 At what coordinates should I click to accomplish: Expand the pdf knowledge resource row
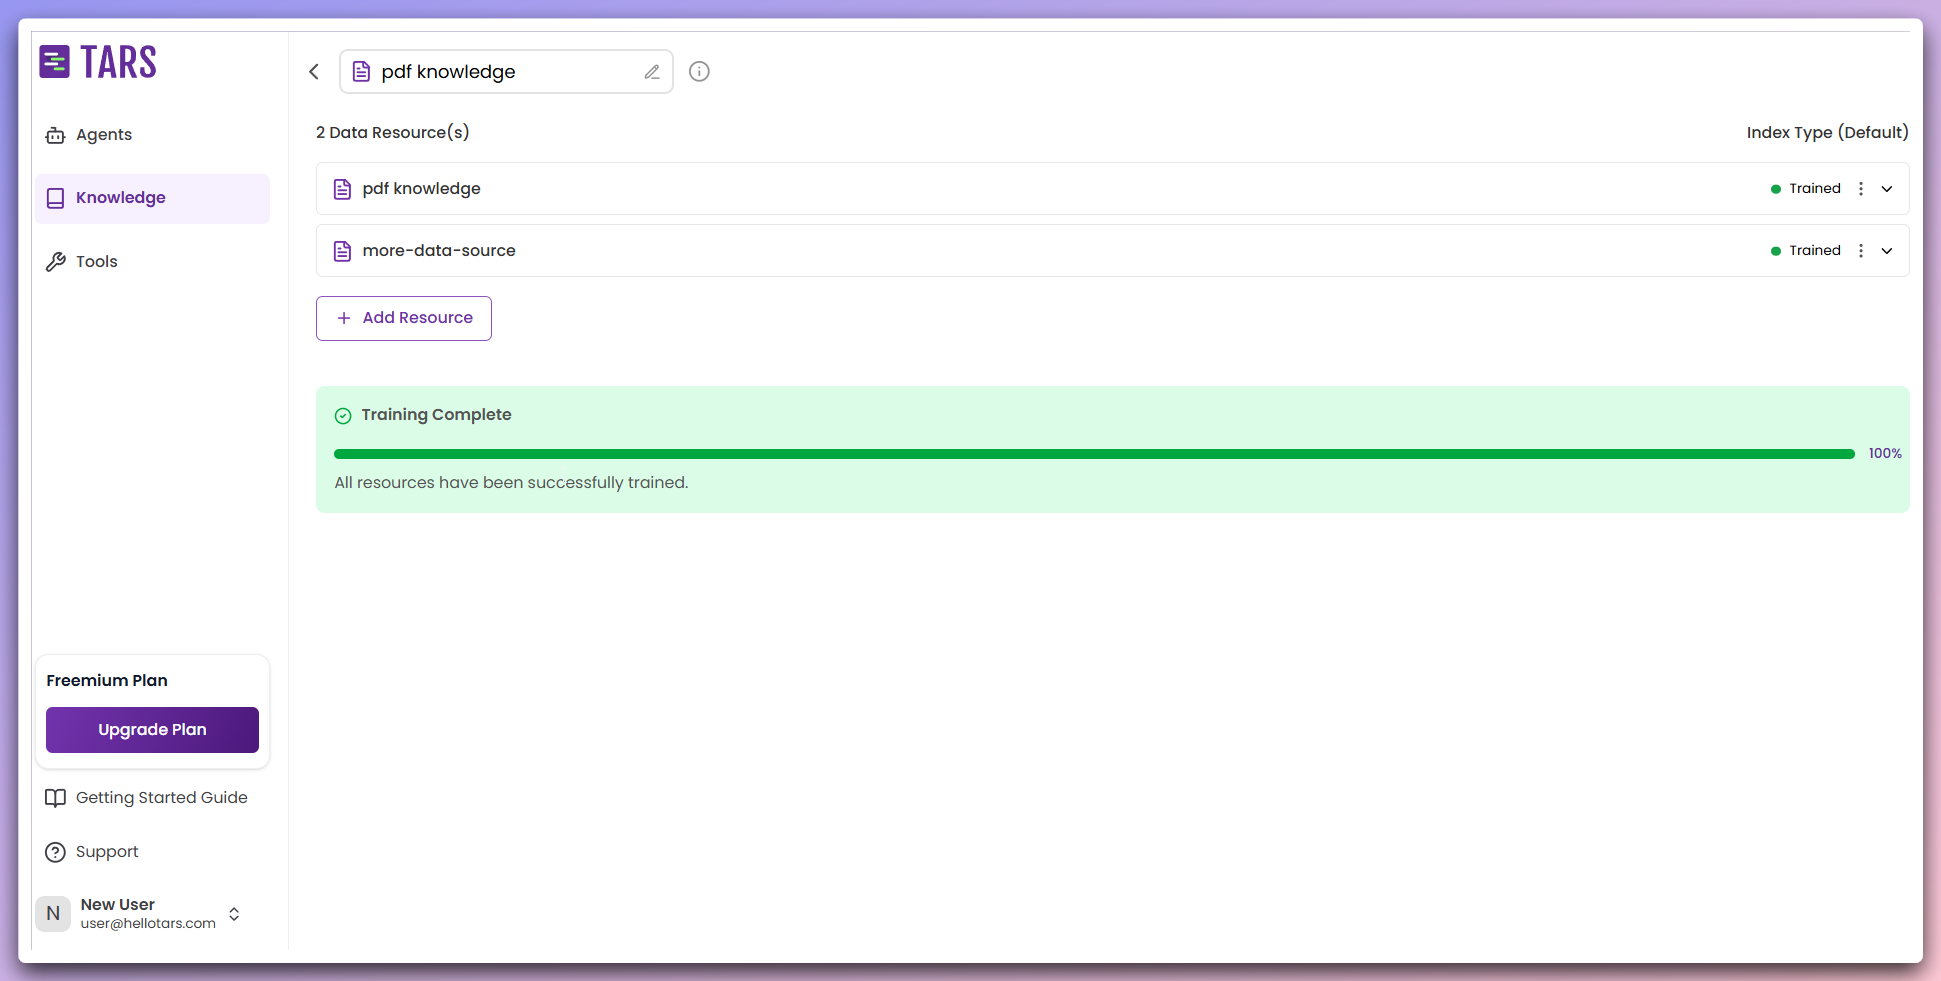(x=1887, y=189)
